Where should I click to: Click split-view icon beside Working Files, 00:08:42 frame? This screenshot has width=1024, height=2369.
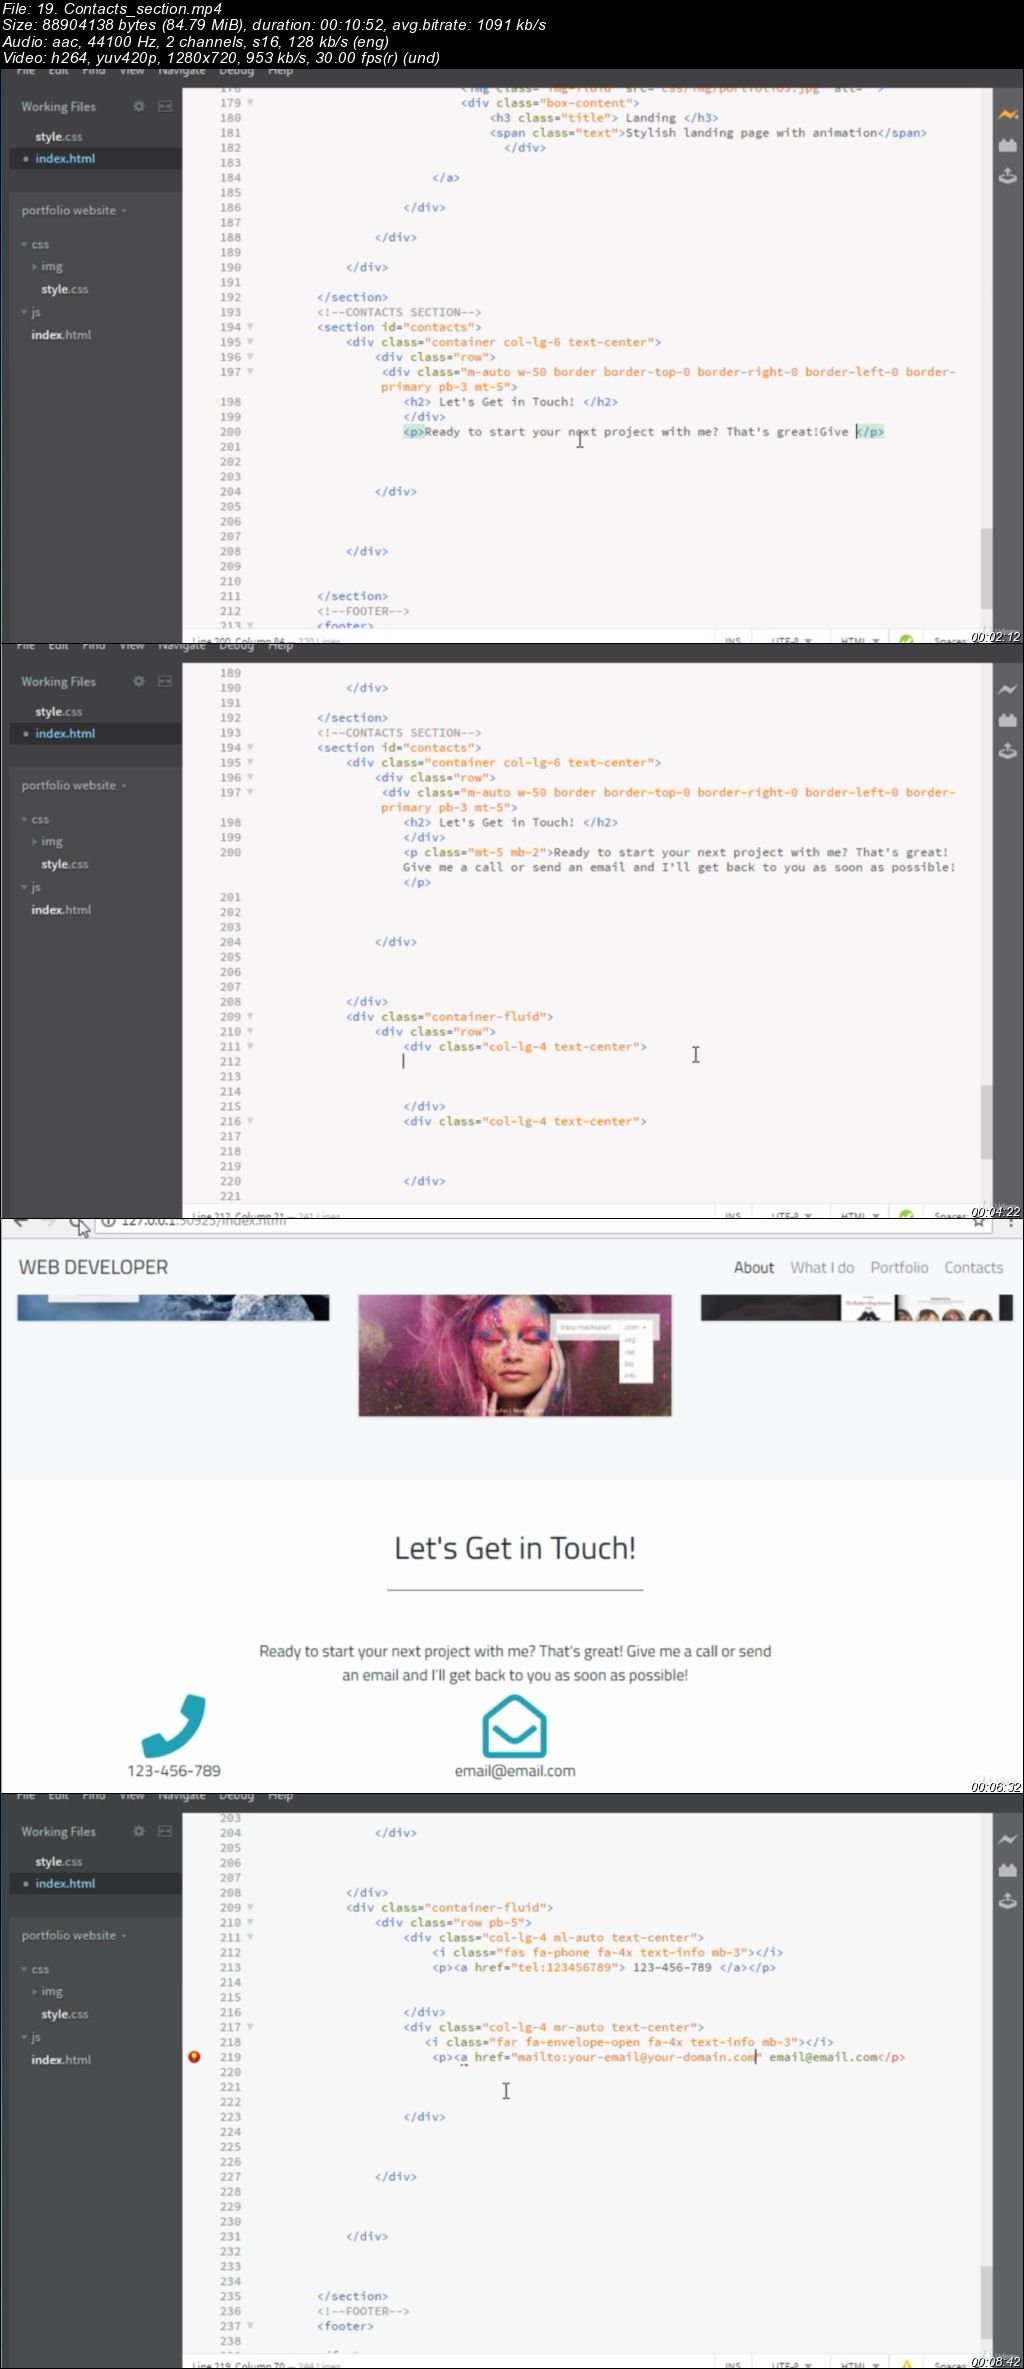165,1831
